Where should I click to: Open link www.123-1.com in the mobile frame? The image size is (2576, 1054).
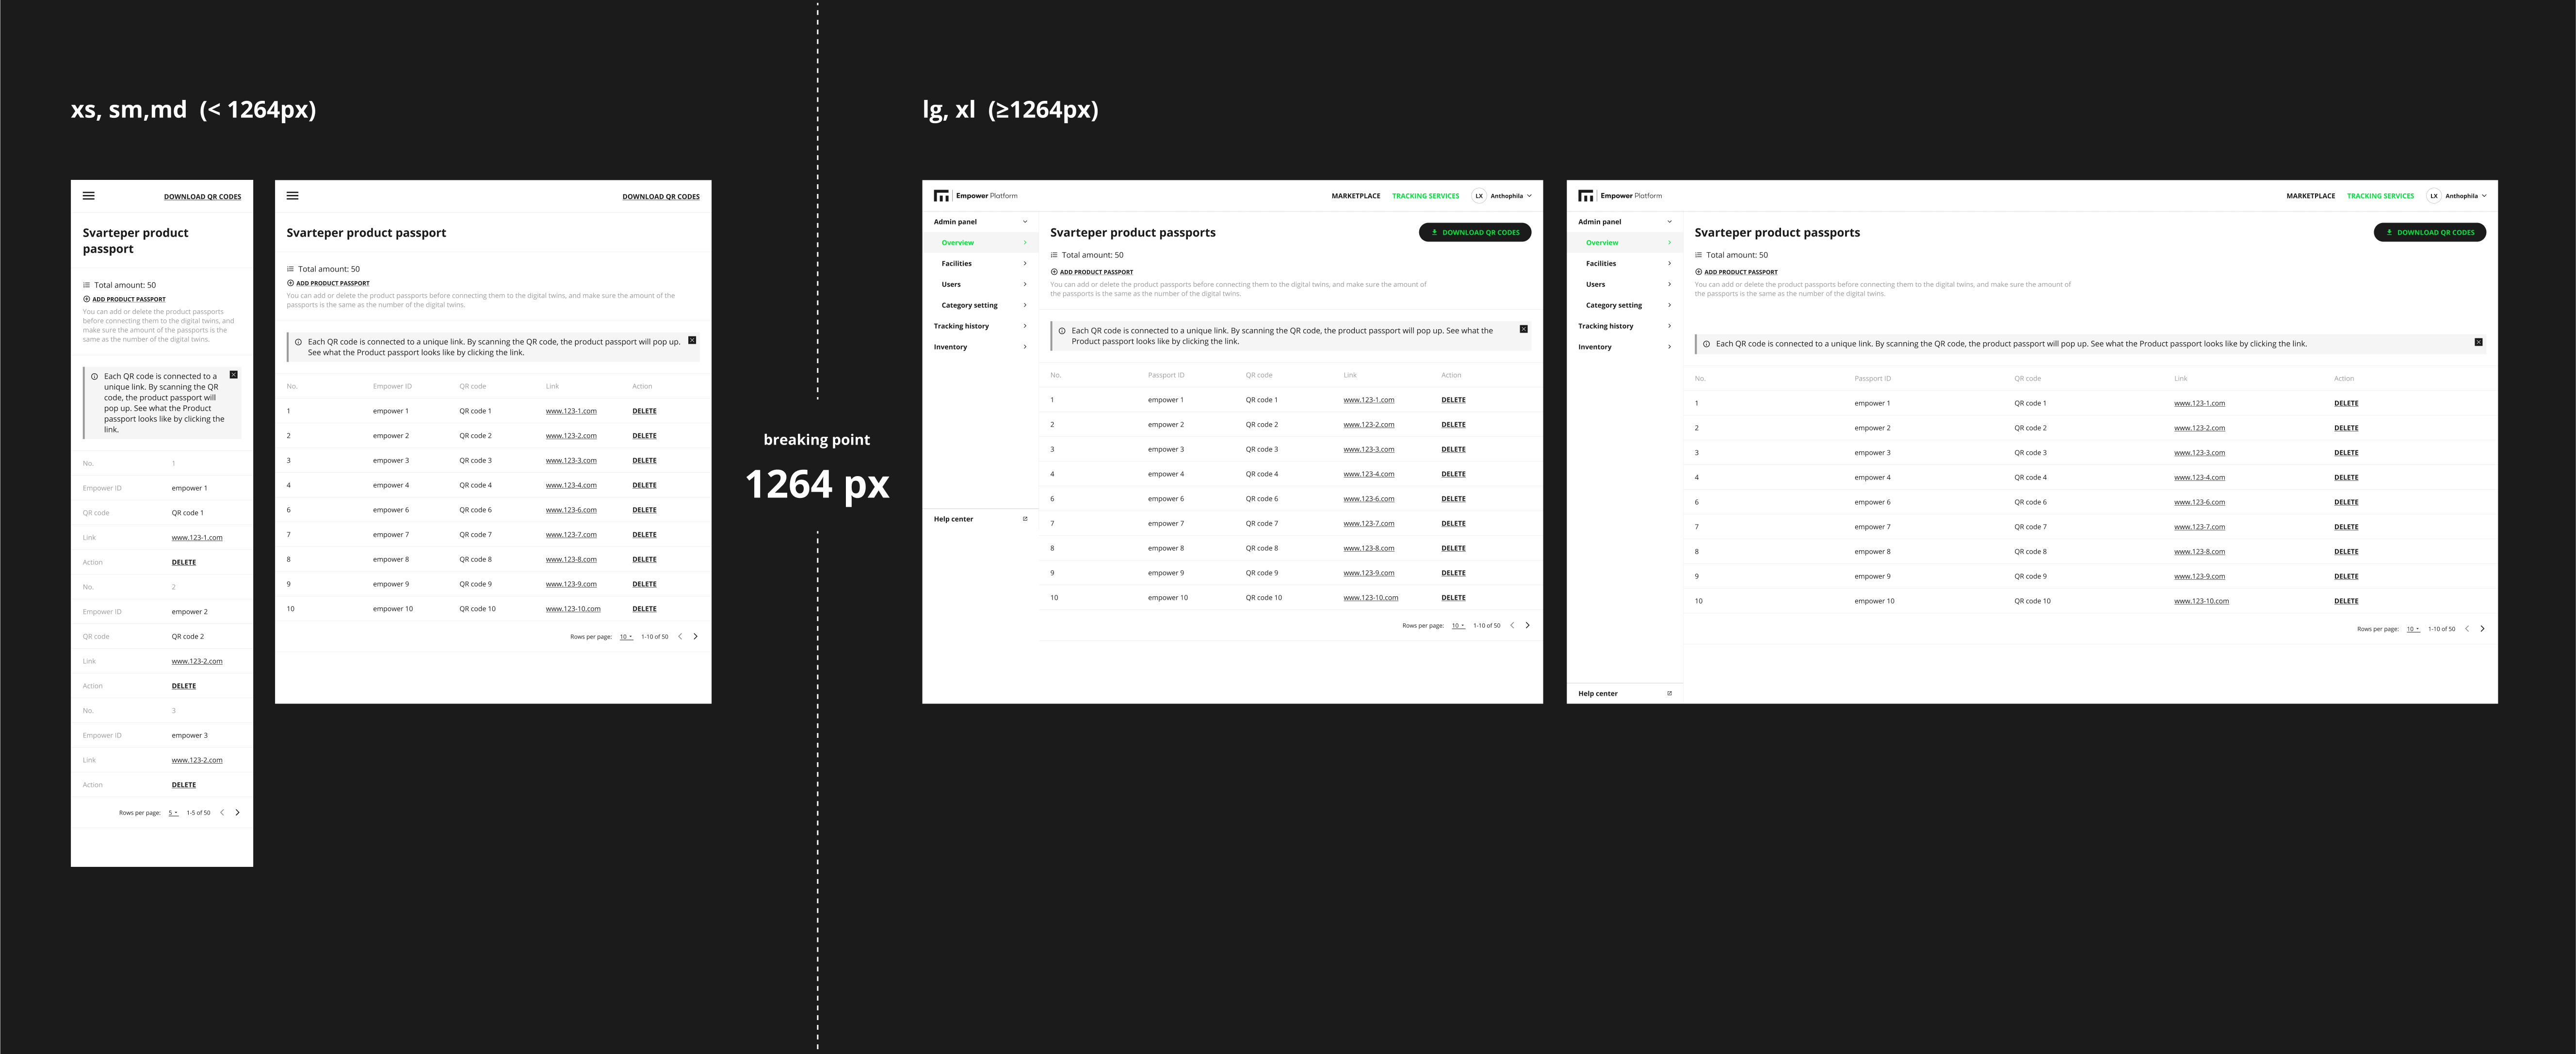tap(197, 538)
